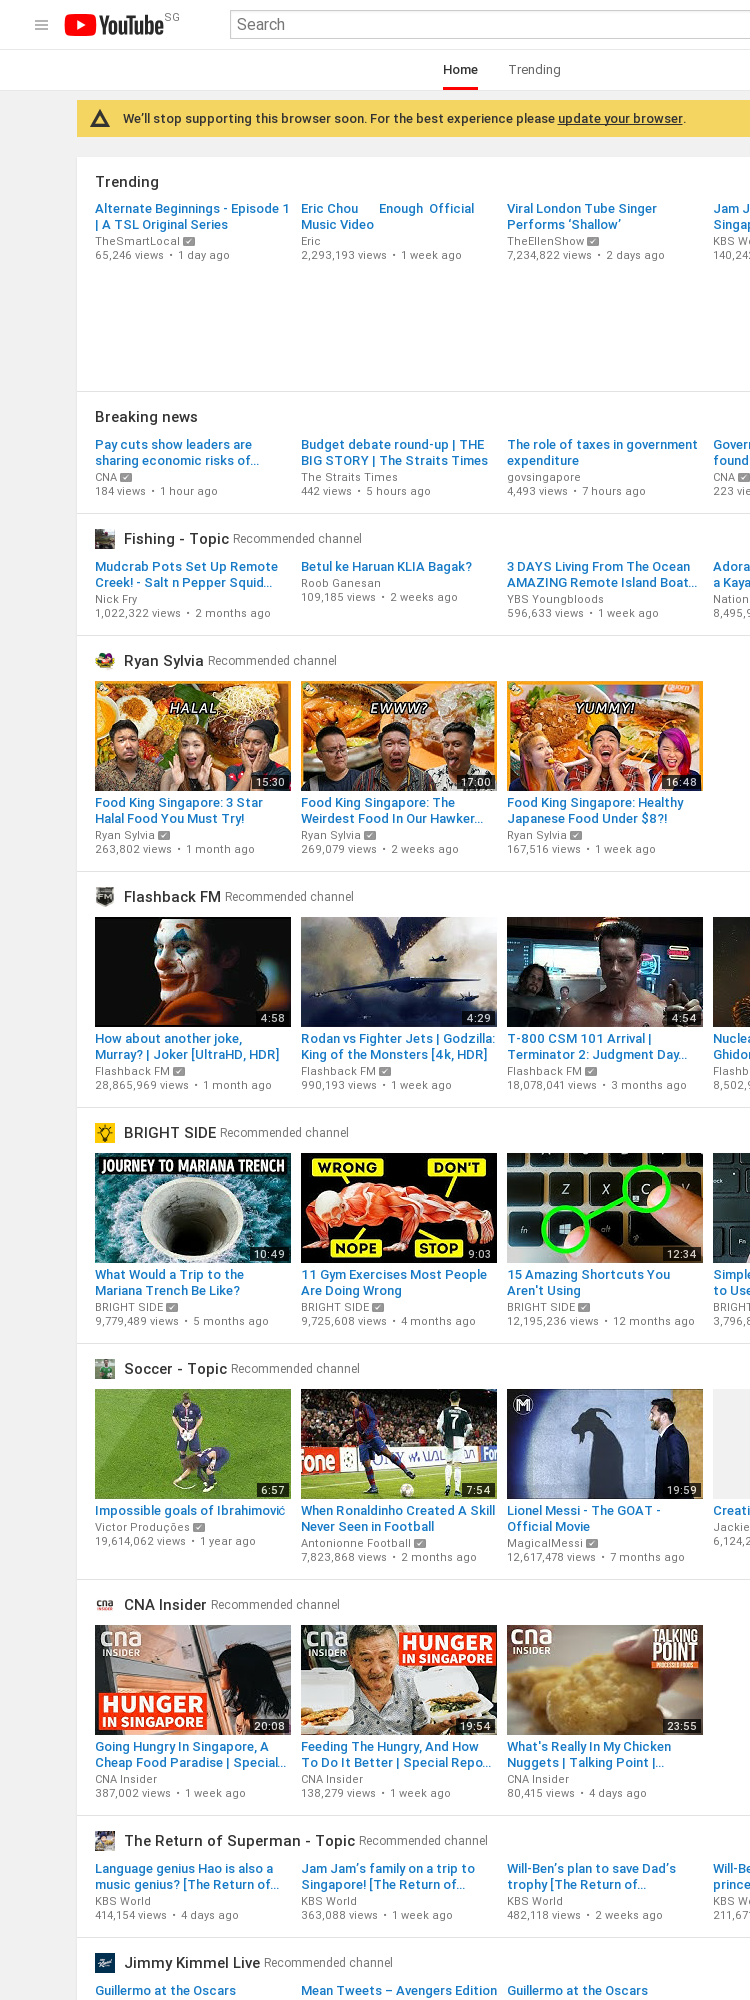Open the Jimmy Kimmel Live channel heading

192,1963
